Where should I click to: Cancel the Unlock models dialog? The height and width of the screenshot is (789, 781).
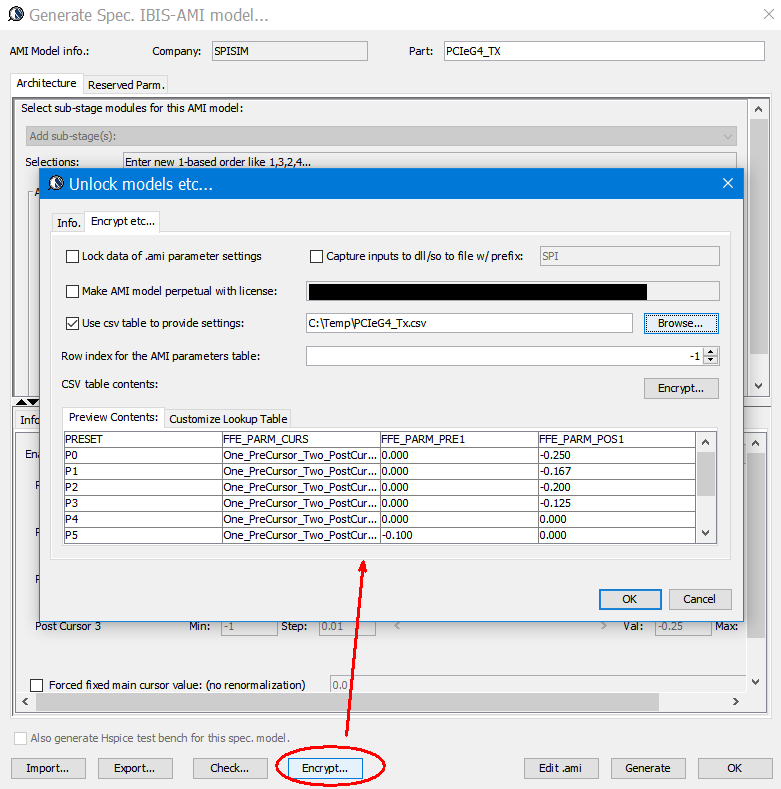[699, 599]
